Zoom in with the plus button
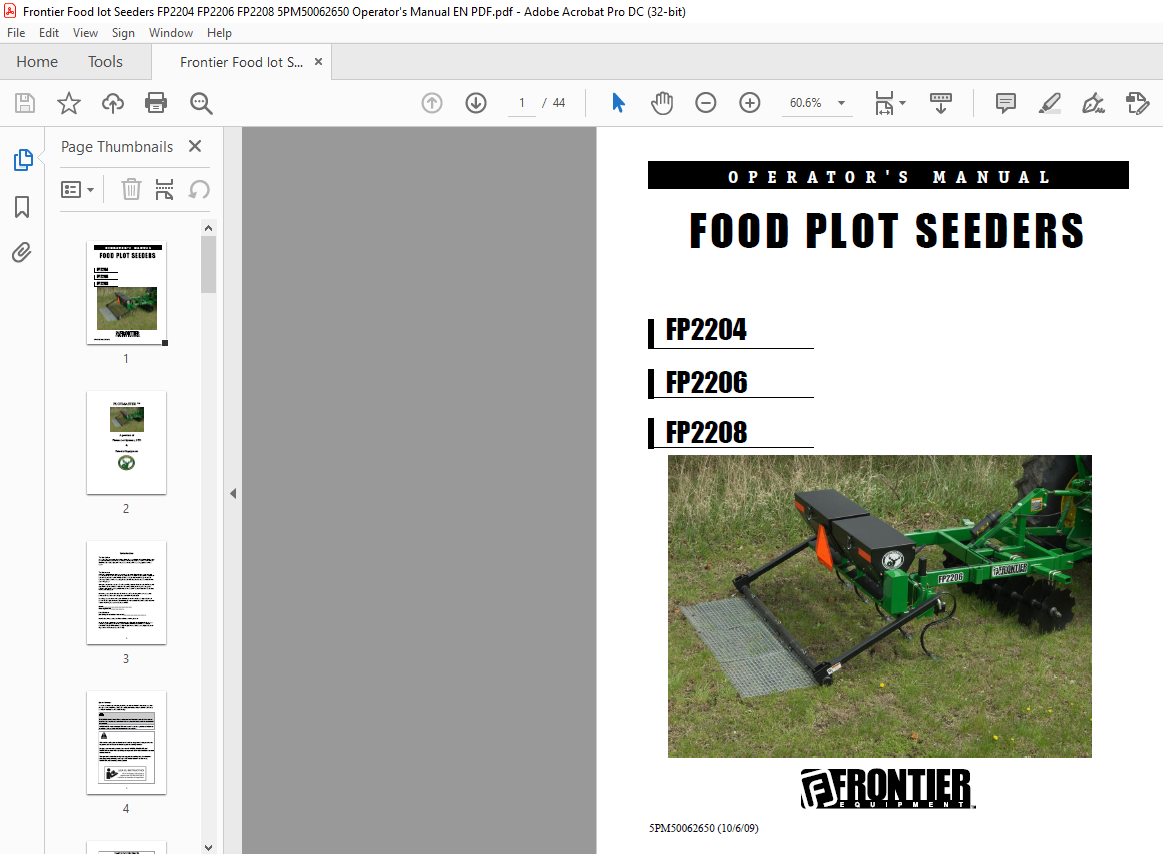This screenshot has width=1163, height=854. [x=750, y=103]
